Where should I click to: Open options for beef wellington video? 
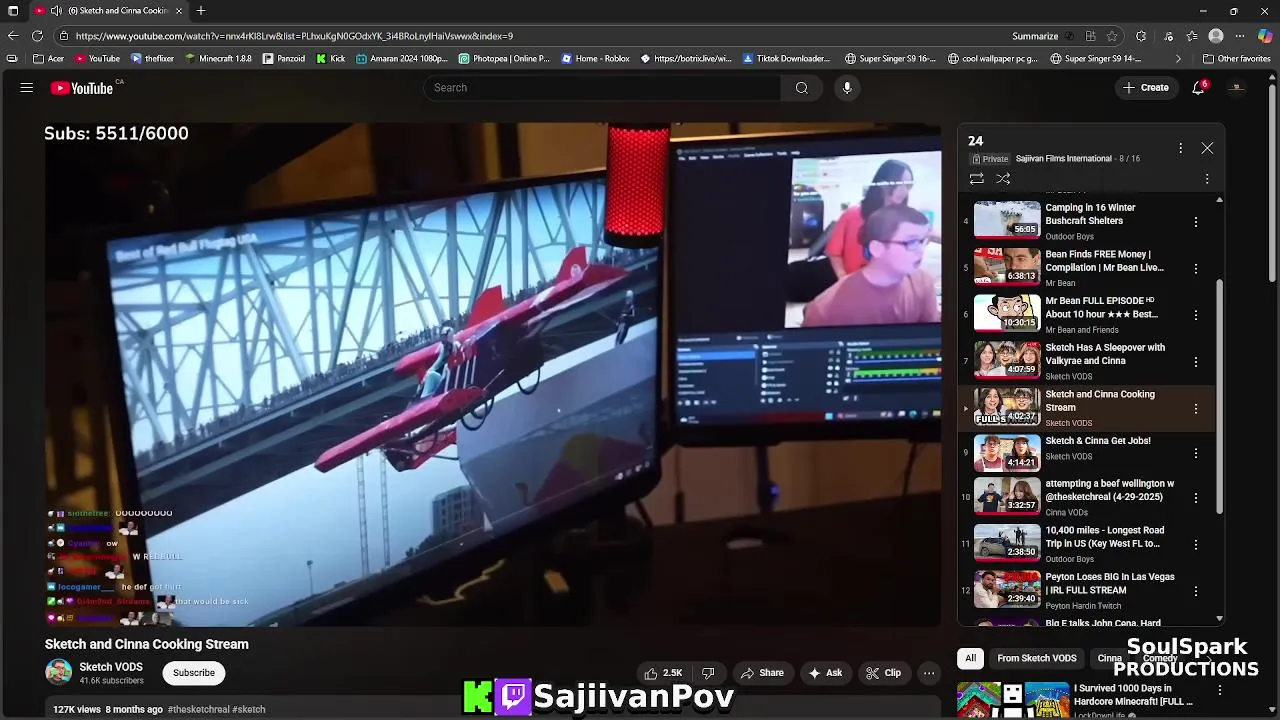[x=1195, y=498]
